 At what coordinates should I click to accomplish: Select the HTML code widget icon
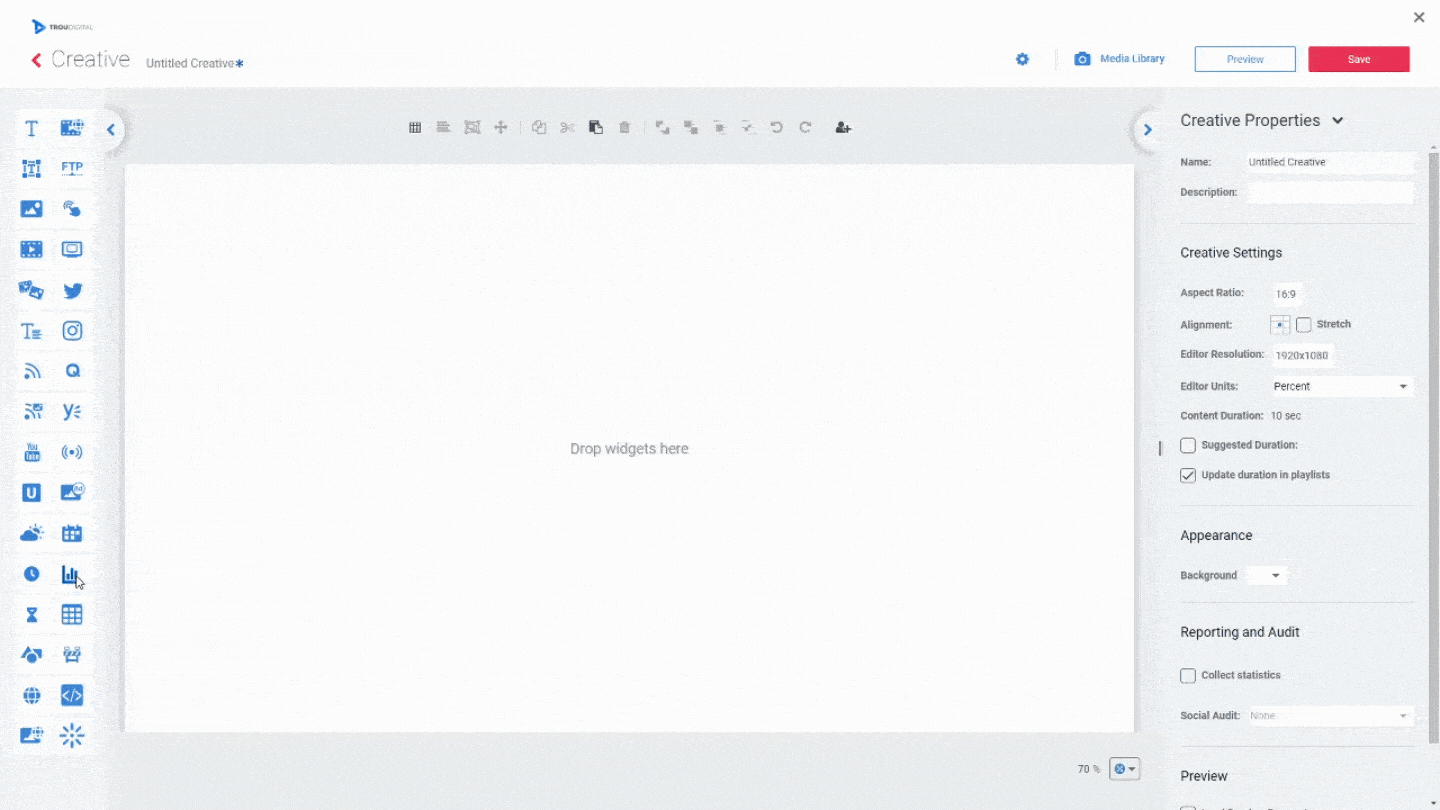(x=72, y=695)
